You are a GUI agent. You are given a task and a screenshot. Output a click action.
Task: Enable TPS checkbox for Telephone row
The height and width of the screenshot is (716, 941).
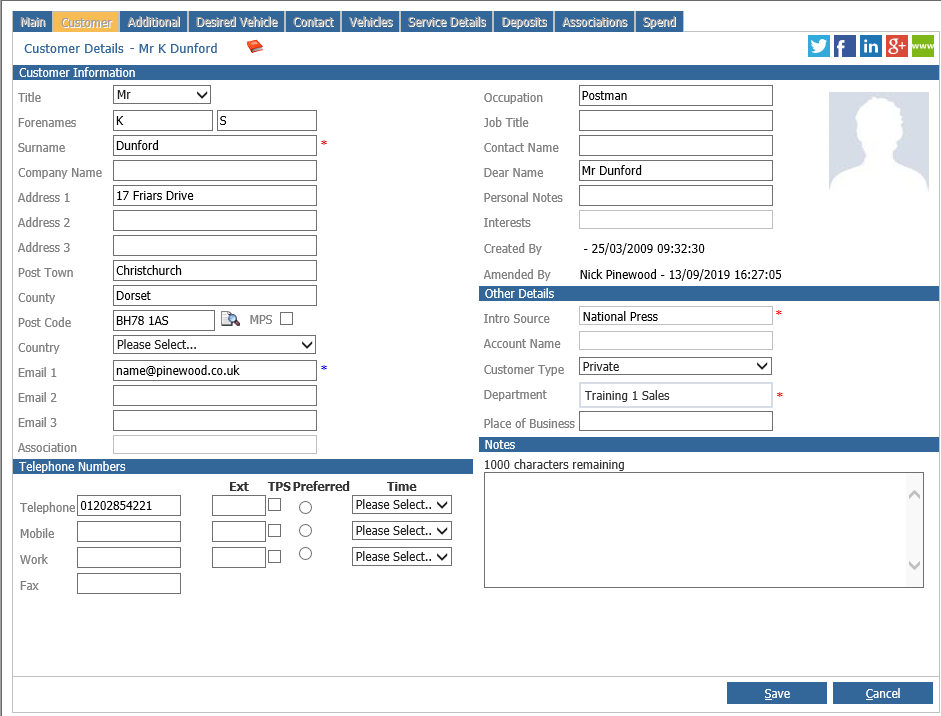click(274, 505)
